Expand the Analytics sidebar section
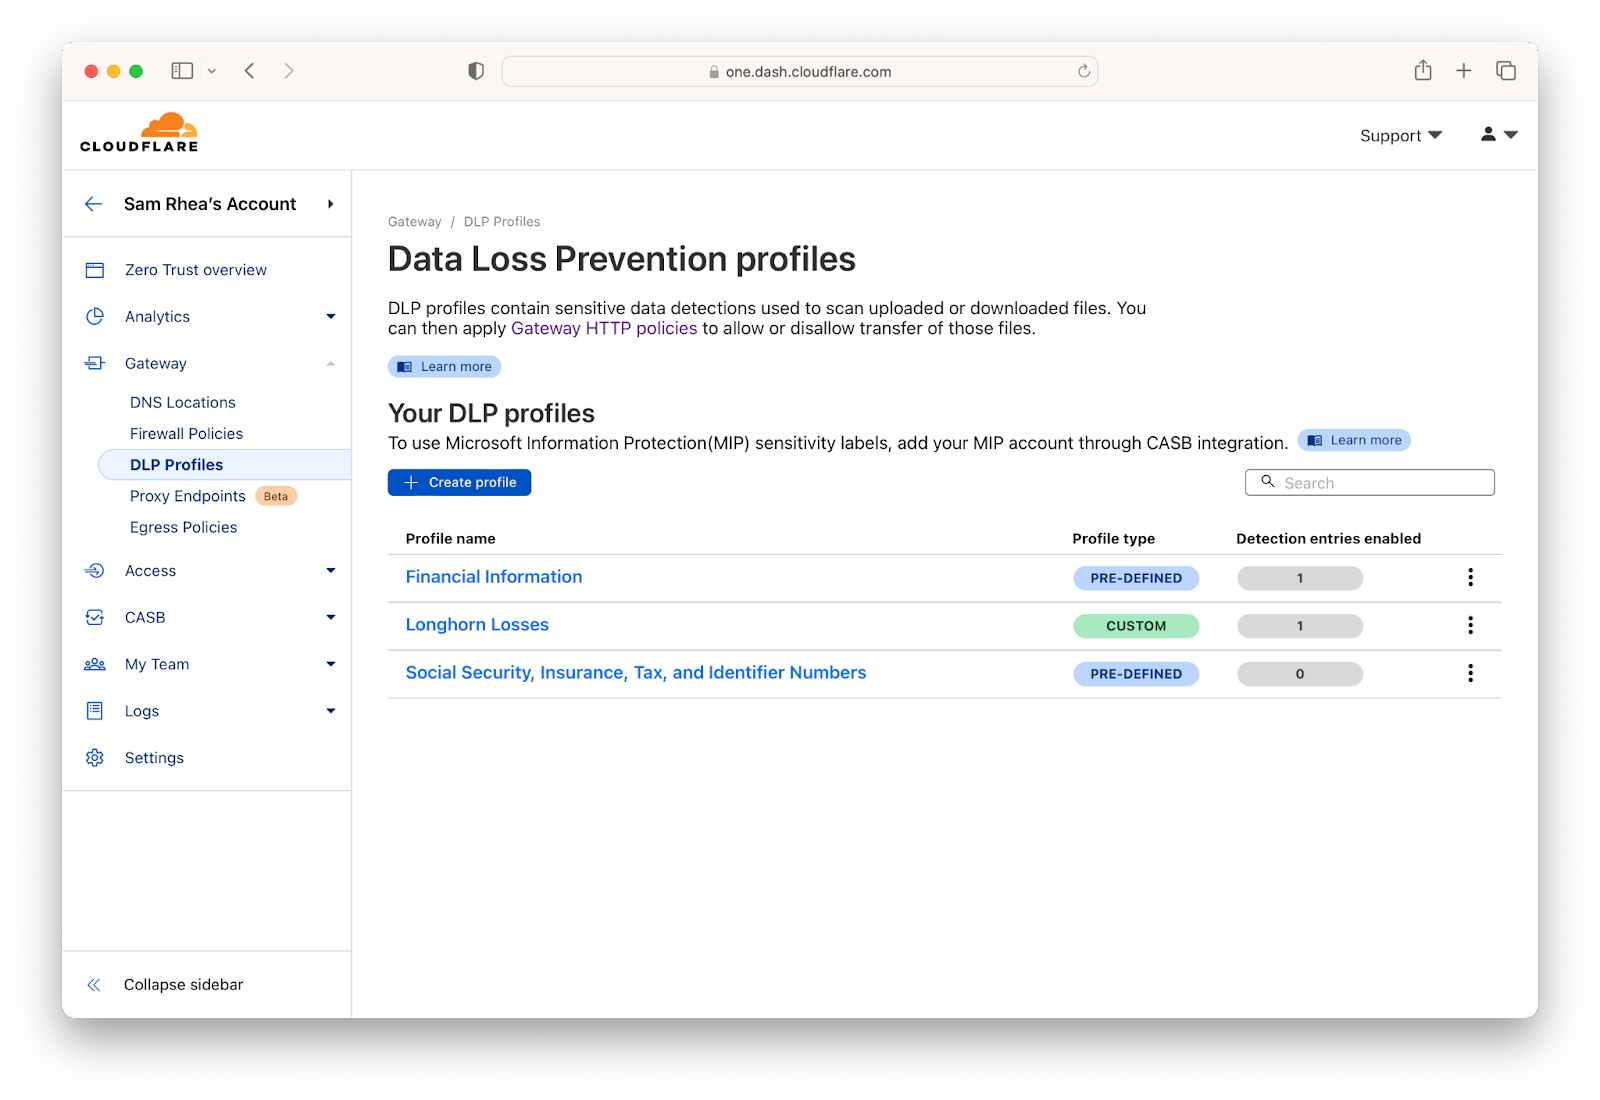This screenshot has width=1600, height=1100. coord(331,317)
